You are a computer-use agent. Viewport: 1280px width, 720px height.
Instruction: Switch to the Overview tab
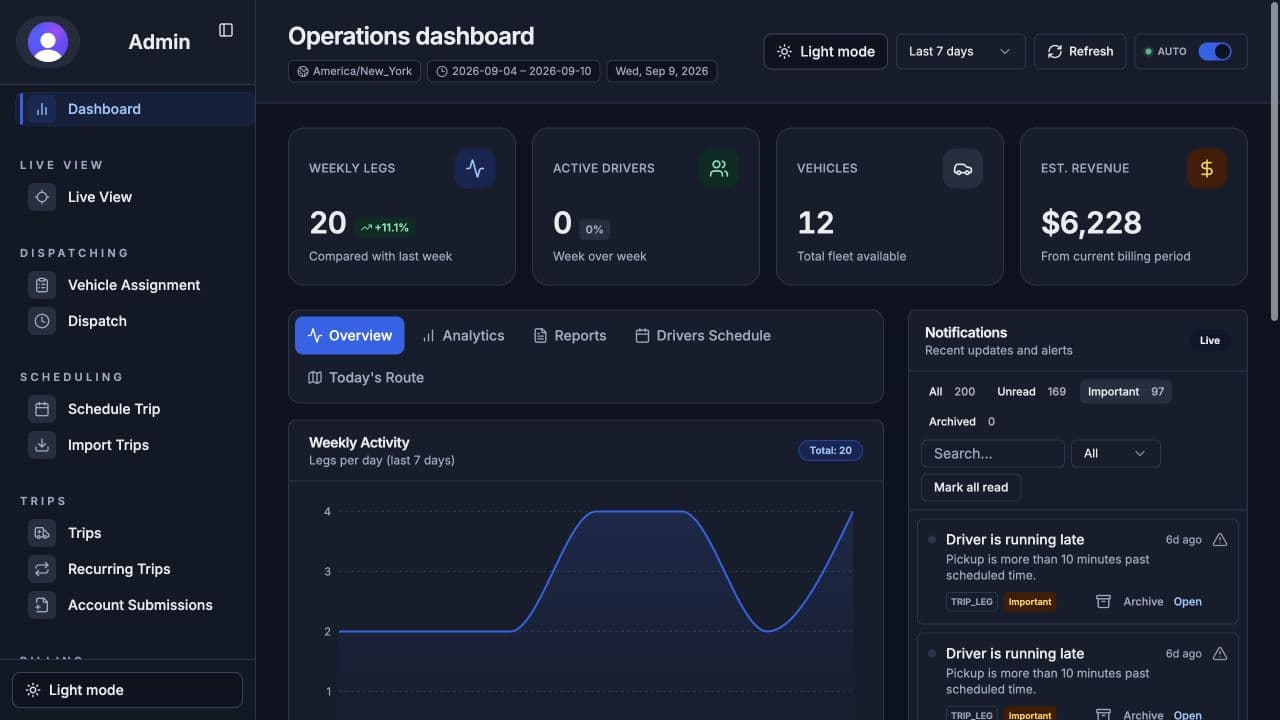(x=349, y=336)
